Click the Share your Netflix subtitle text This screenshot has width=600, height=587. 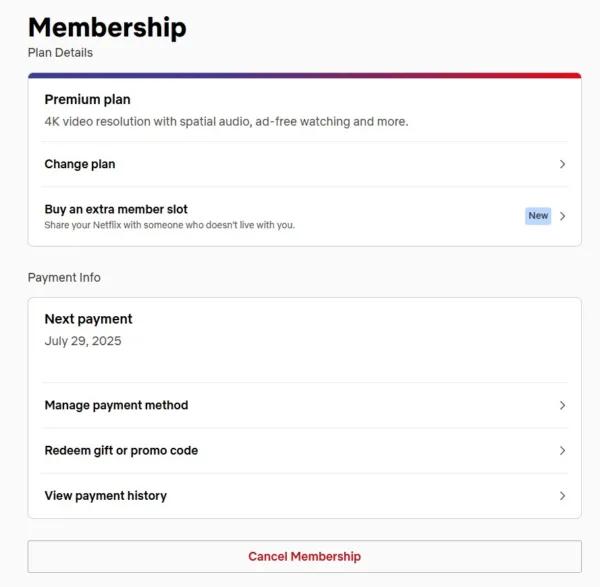(169, 225)
